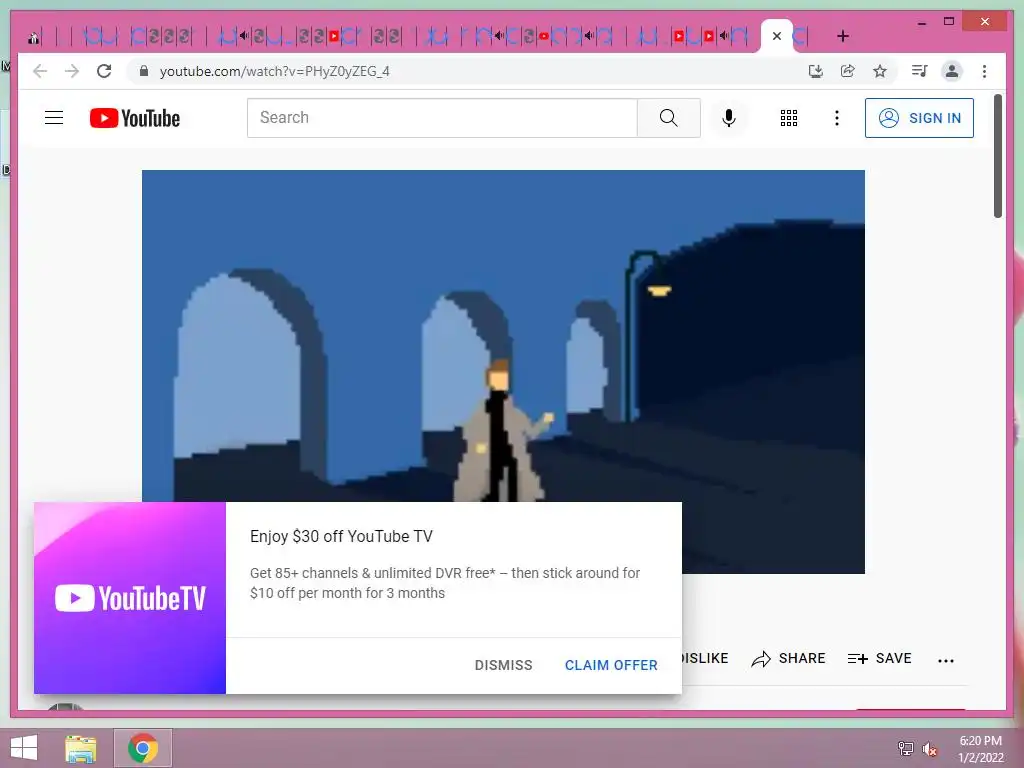Go forward in browser history

click(72, 71)
